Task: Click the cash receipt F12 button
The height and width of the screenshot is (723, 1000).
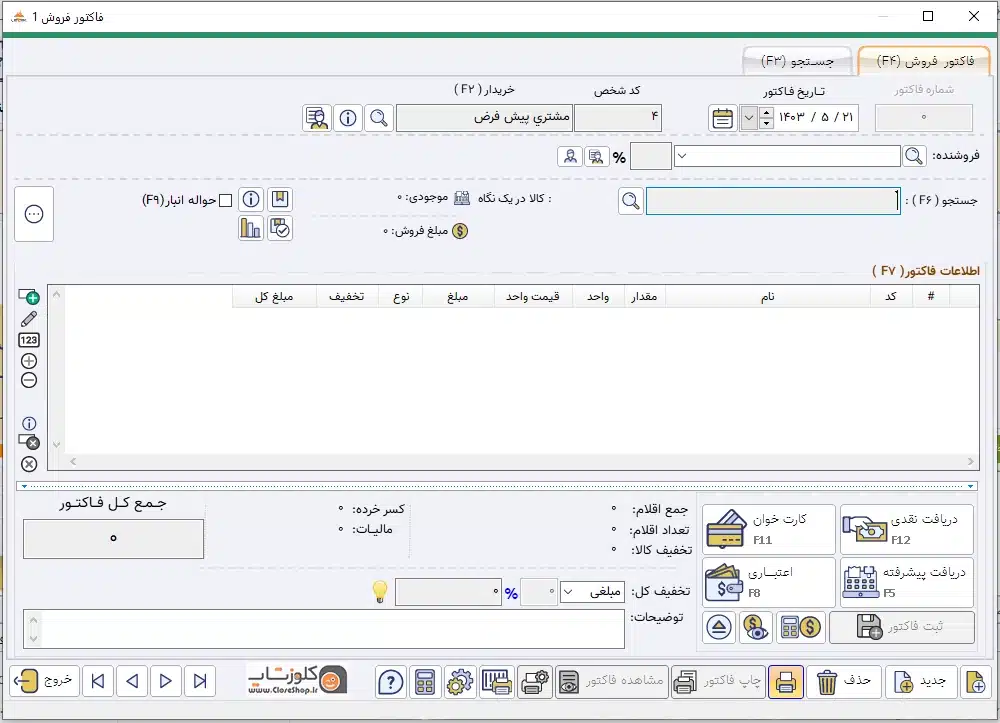Action: [907, 529]
